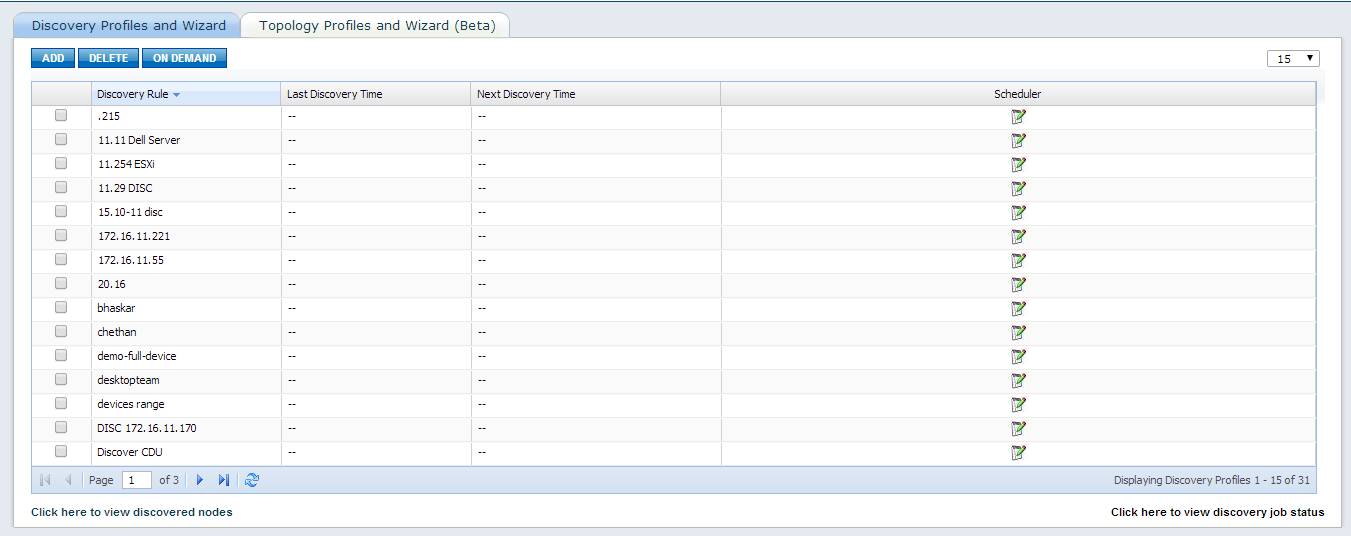Viewport: 1351px width, 536px height.
Task: Select Discovery Profiles and Wizard tab
Action: [x=128, y=26]
